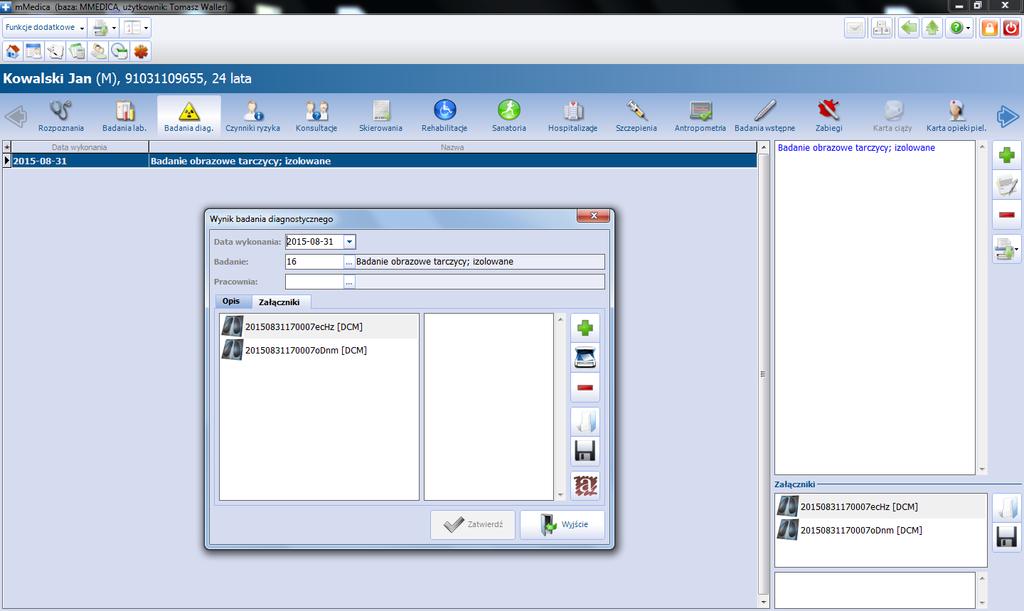1024x611 pixels.
Task: Remove attachment with red minus in dialog
Action: tap(585, 388)
